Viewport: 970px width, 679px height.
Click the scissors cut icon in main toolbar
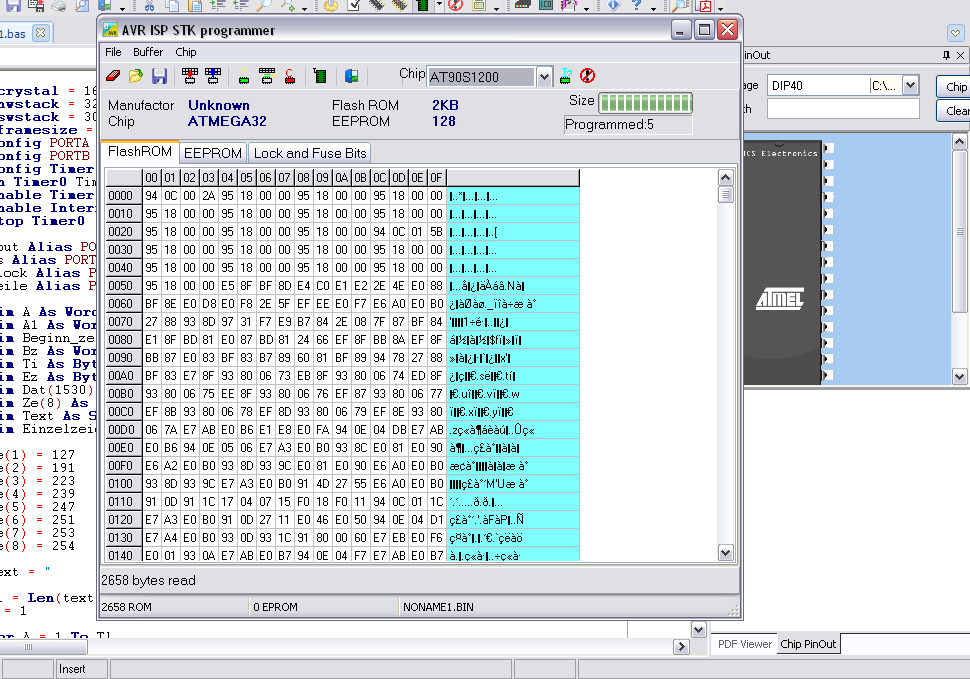149,6
